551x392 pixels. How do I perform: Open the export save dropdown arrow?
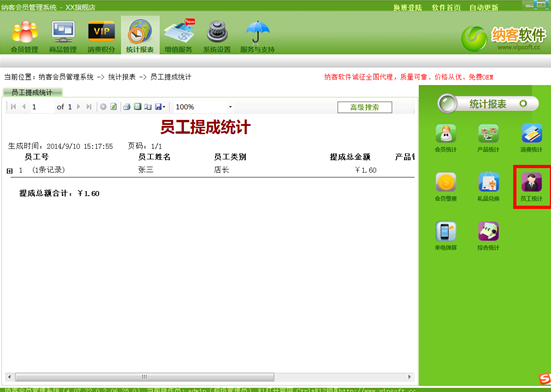pos(164,106)
